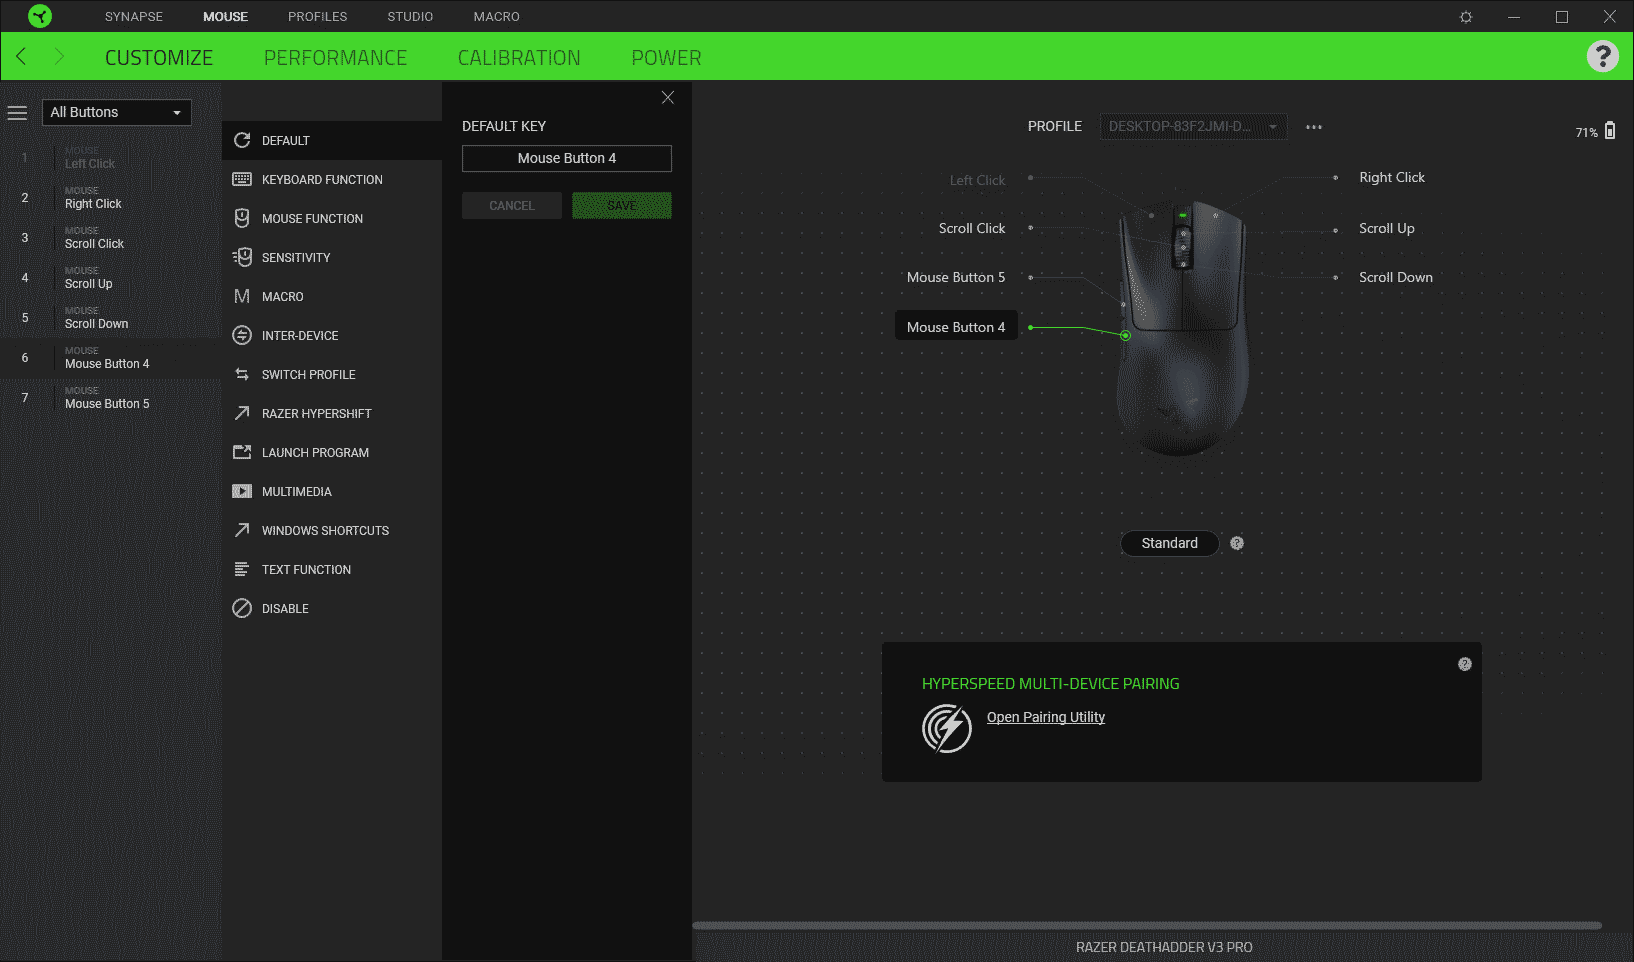Click the Razer DeathAdder V3 Pro device label
Viewport: 1634px width, 962px height.
tap(1164, 947)
